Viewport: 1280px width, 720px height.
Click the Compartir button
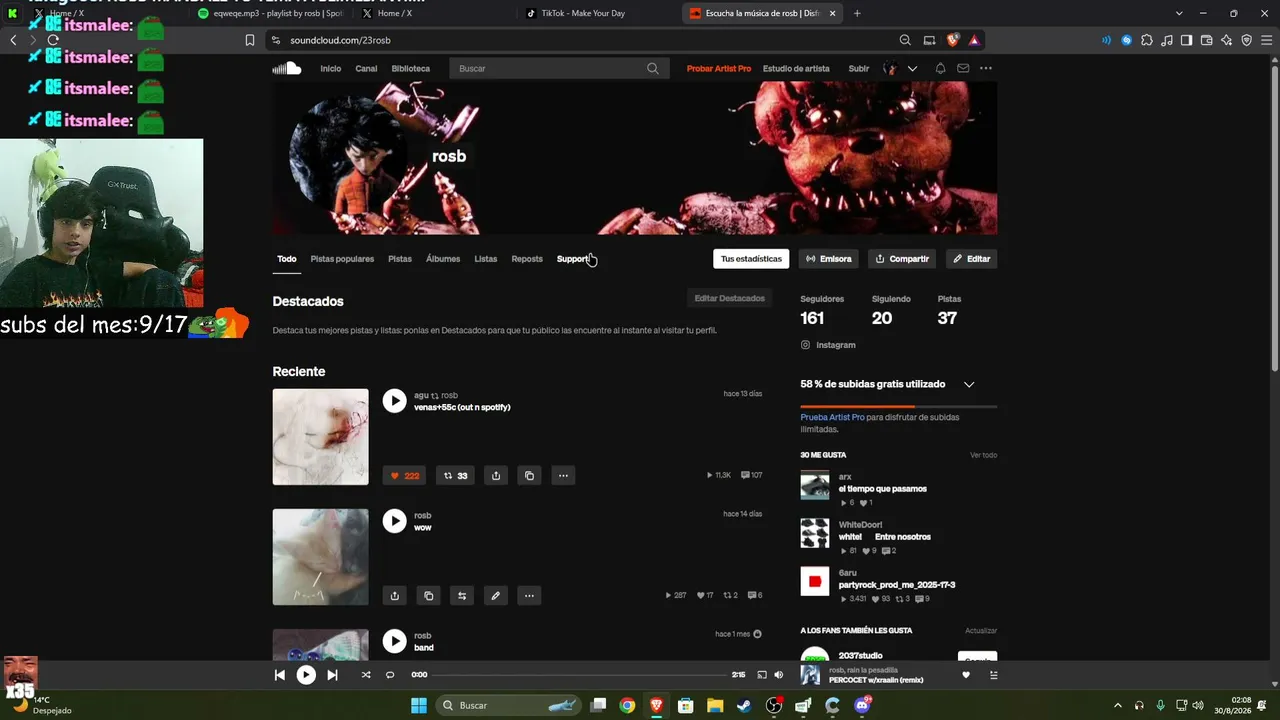point(902,259)
